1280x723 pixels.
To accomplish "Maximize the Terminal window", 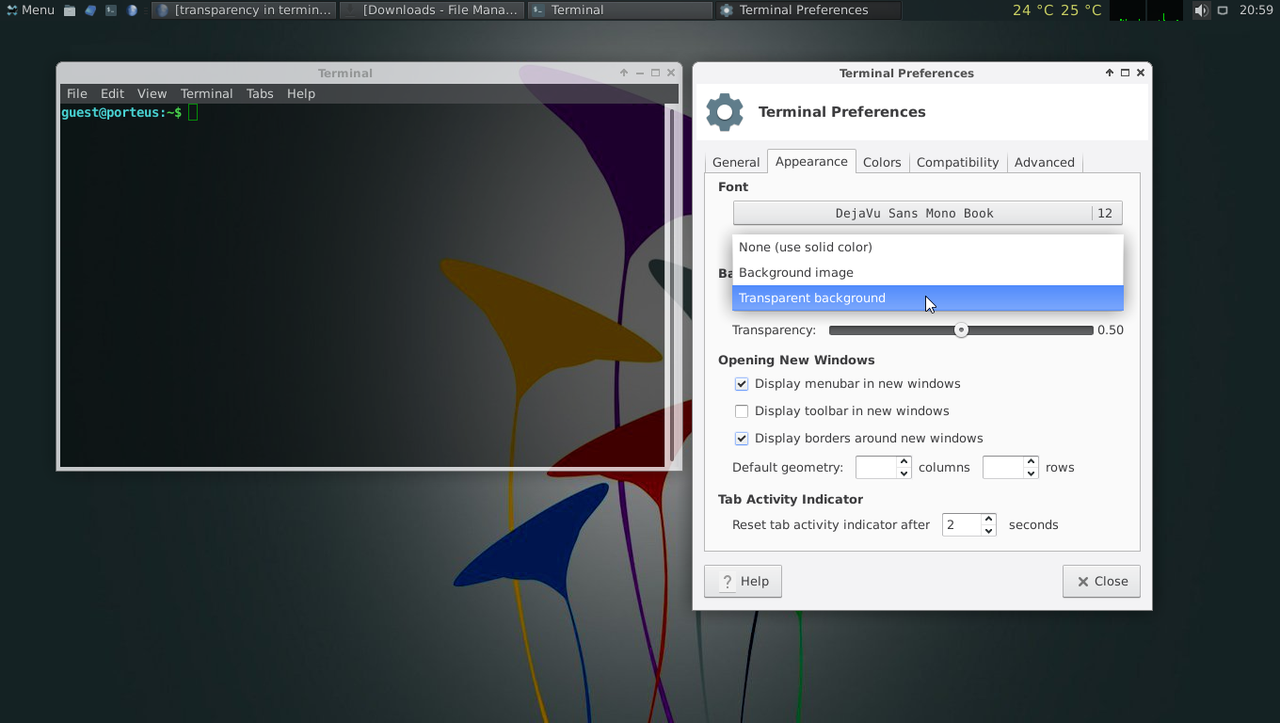I will [656, 73].
